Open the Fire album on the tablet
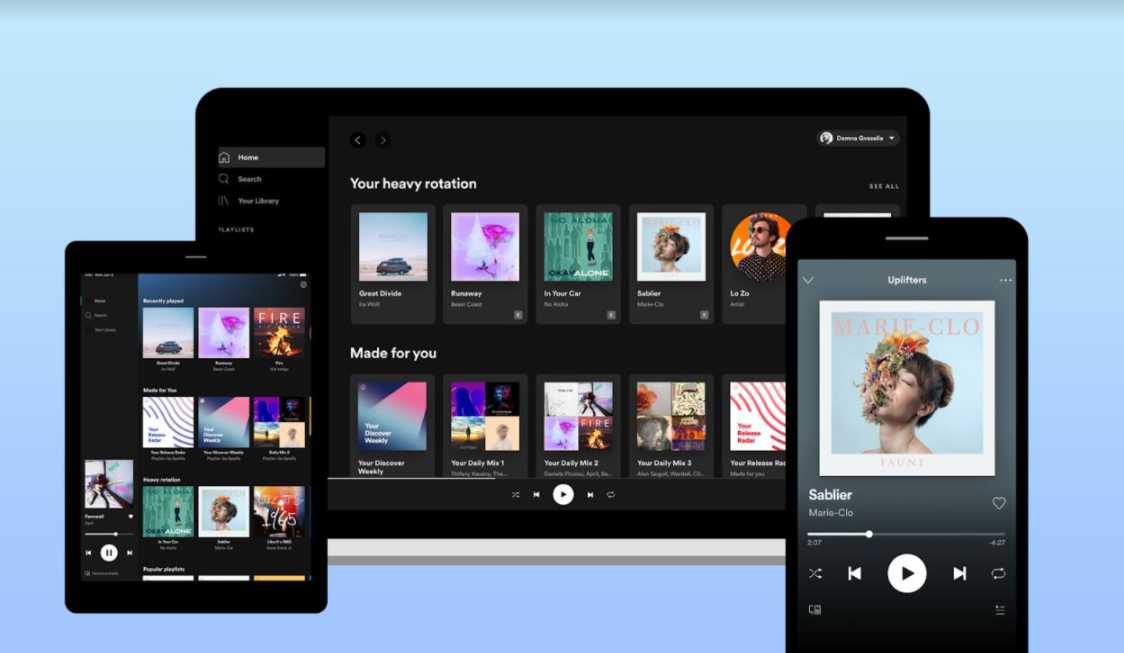Viewport: 1124px width, 653px height. pos(279,333)
